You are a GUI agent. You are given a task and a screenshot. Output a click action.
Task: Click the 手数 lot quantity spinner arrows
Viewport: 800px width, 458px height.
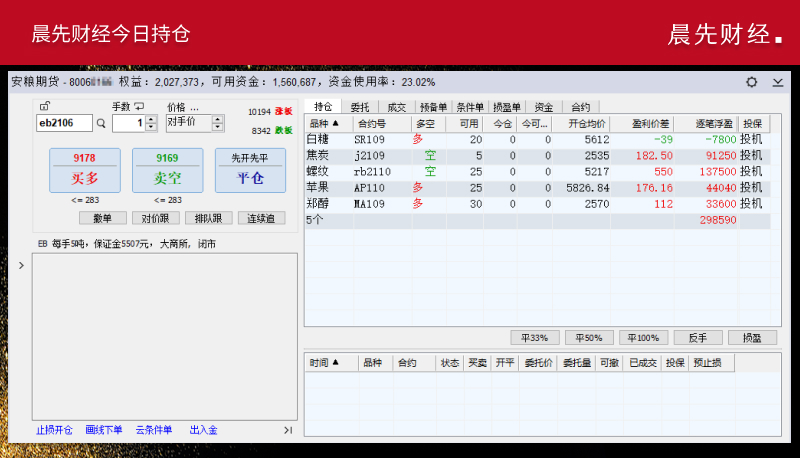(151, 123)
